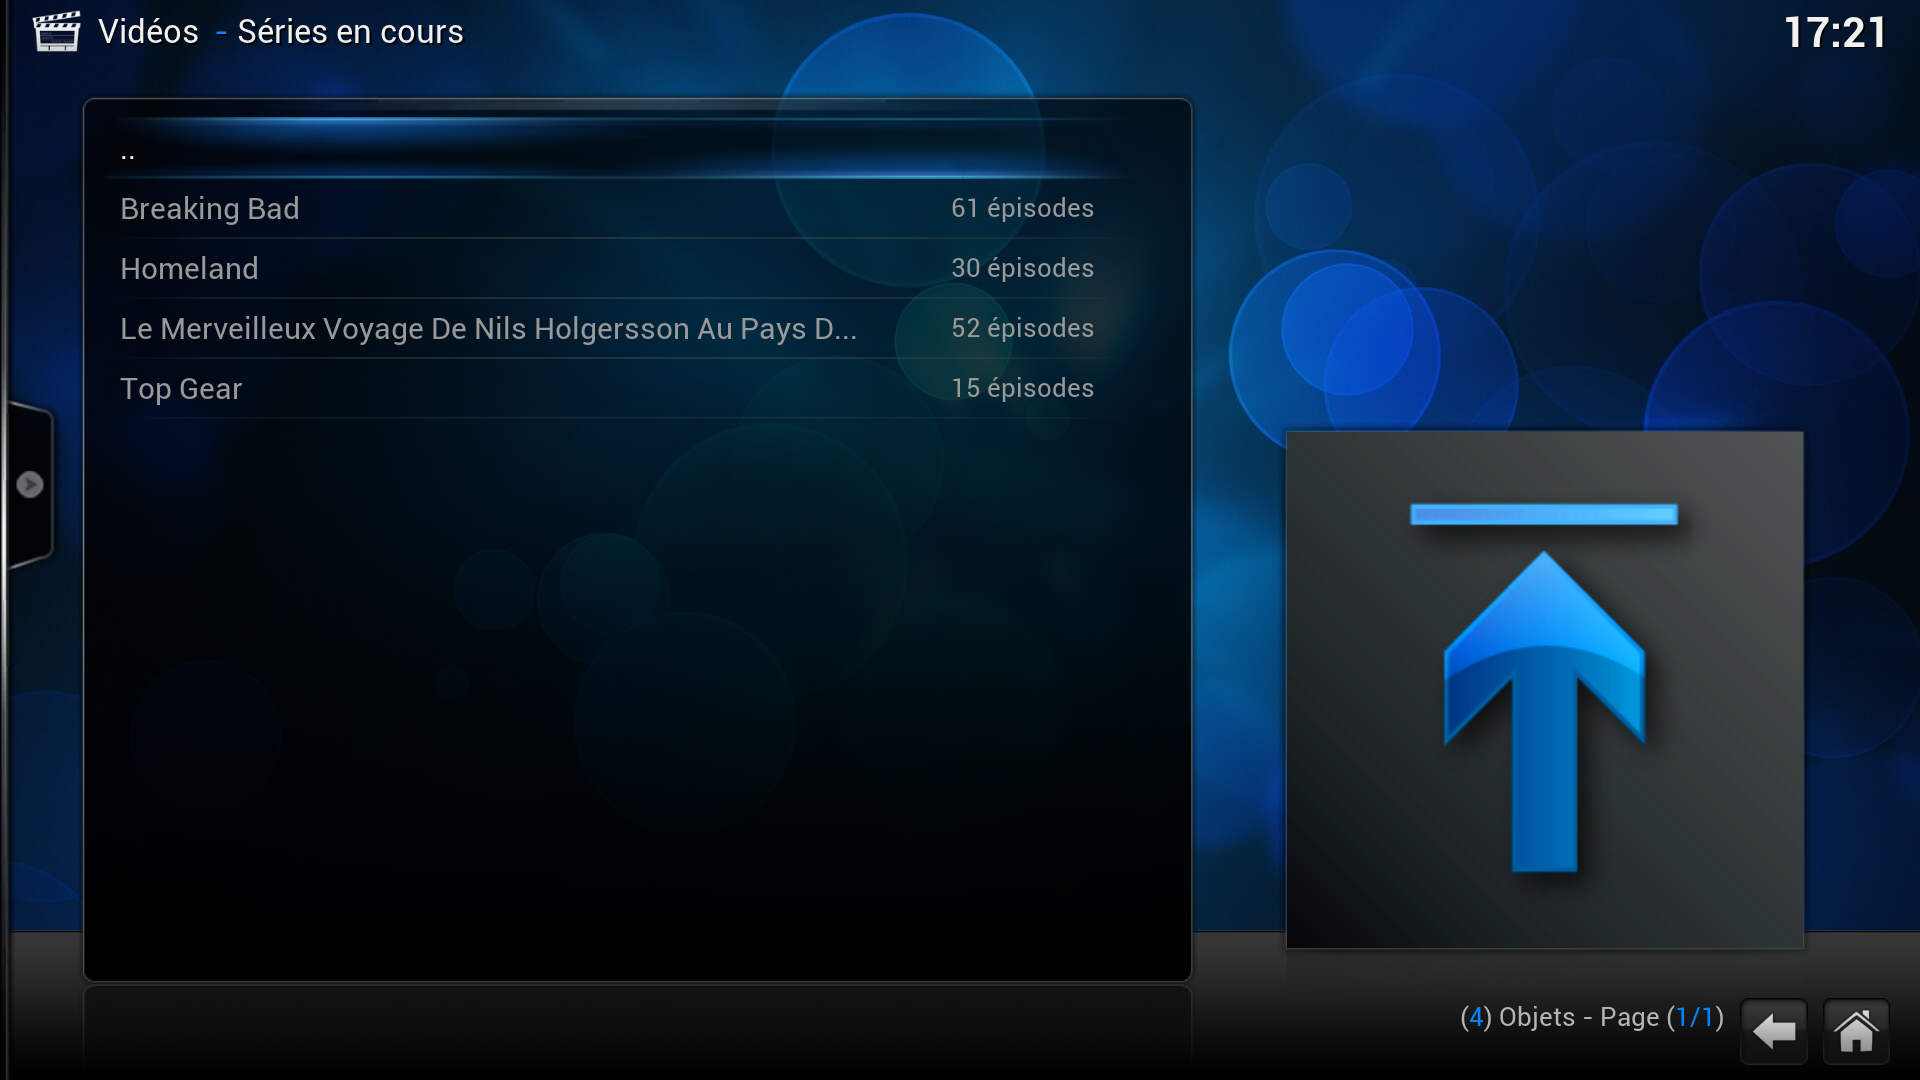The height and width of the screenshot is (1080, 1920).
Task: Click the circular arrow on side tab
Action: click(x=30, y=485)
